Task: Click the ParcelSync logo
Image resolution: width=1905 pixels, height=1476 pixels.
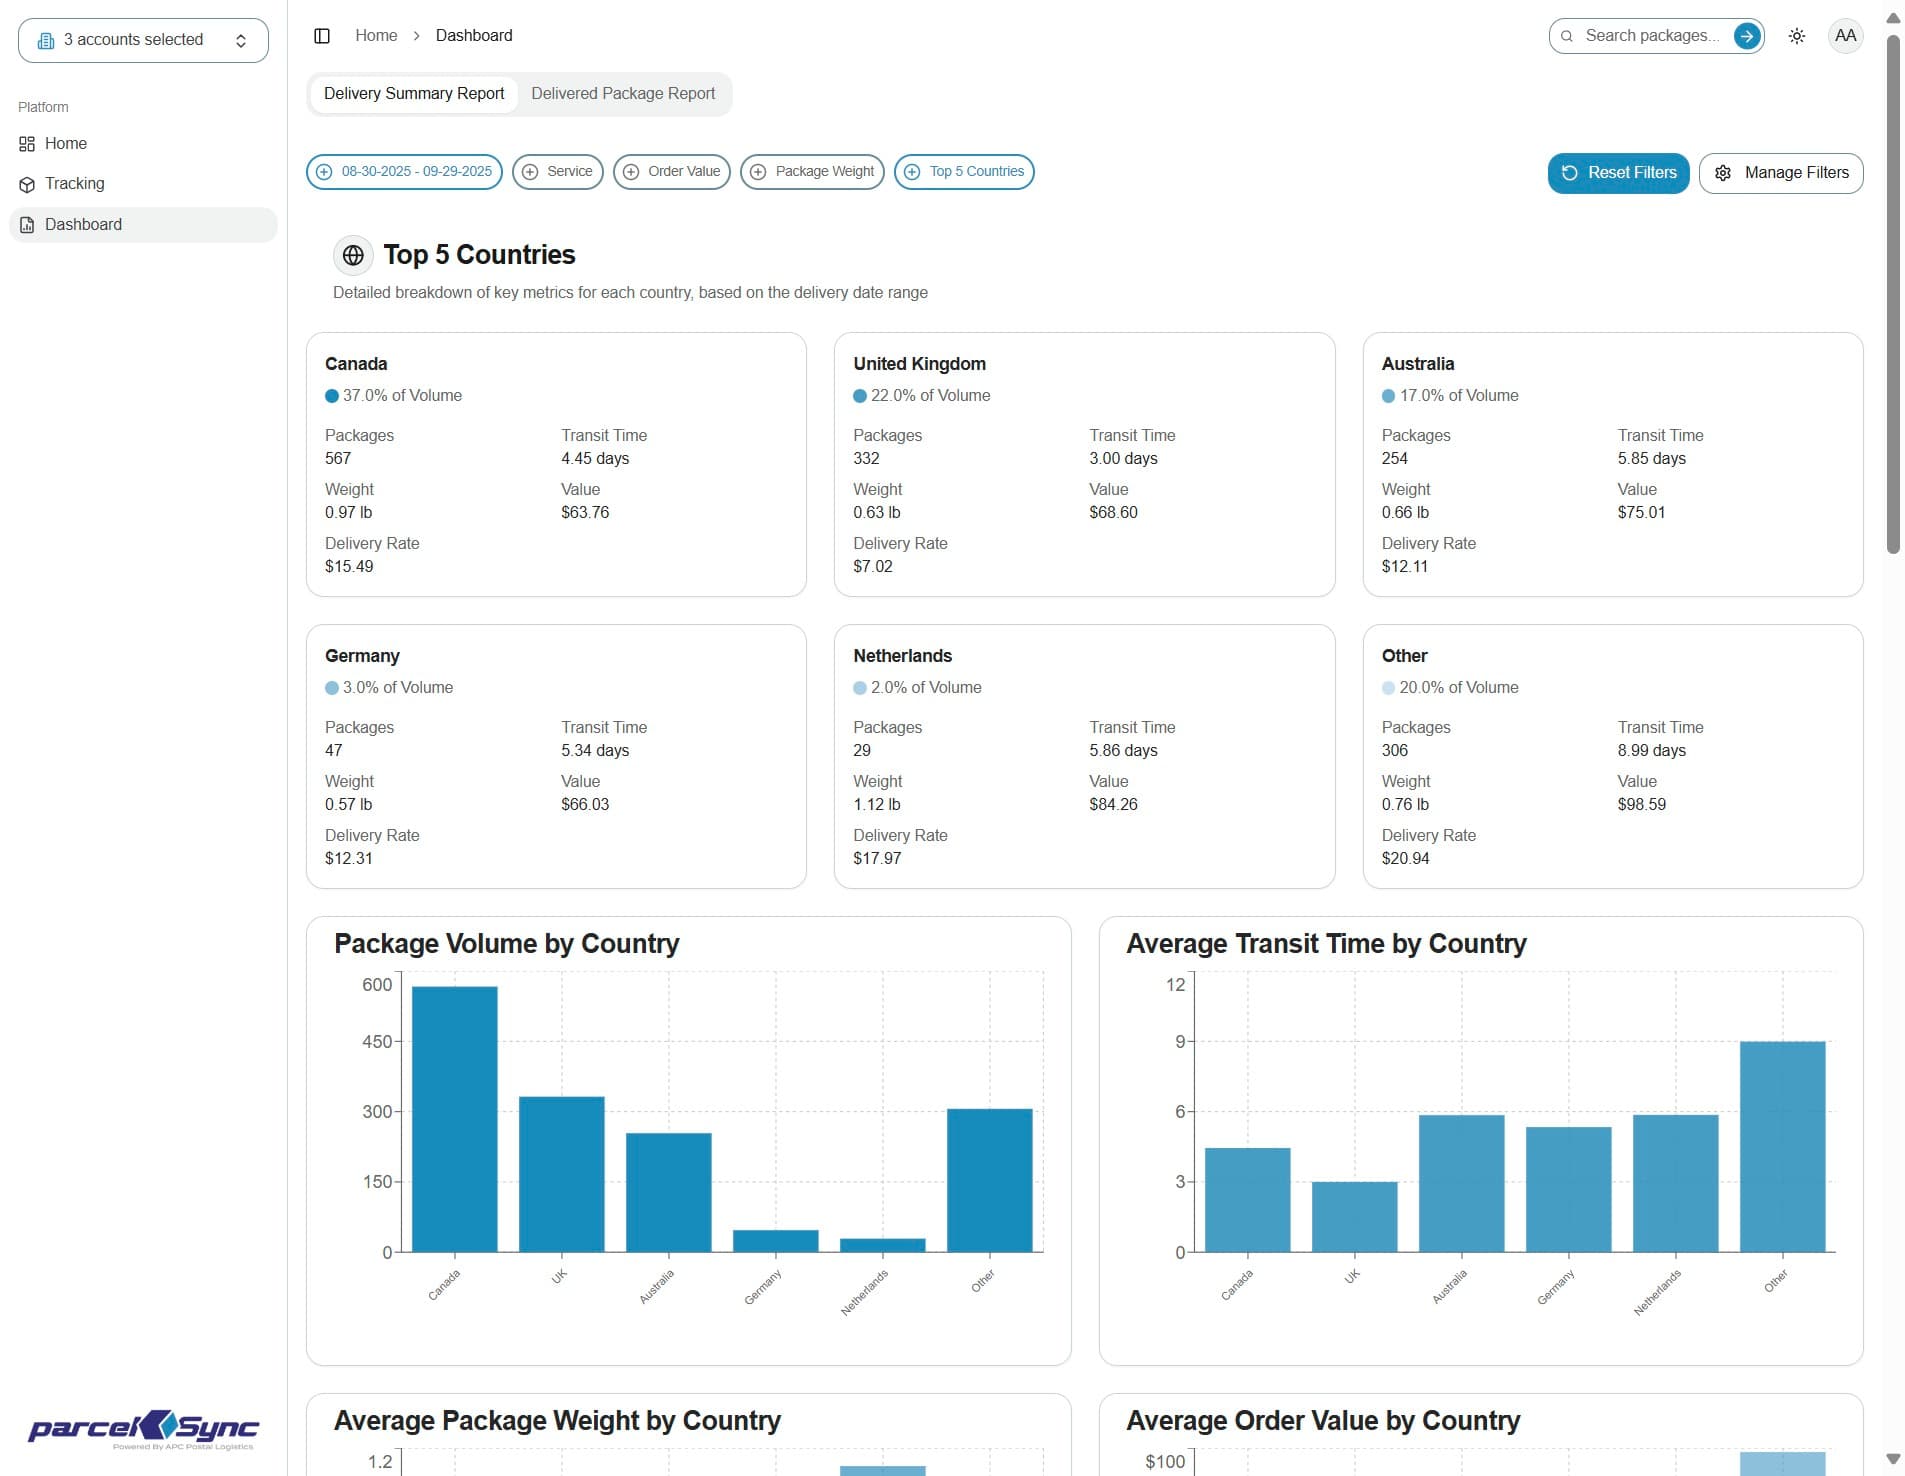Action: coord(143,1429)
